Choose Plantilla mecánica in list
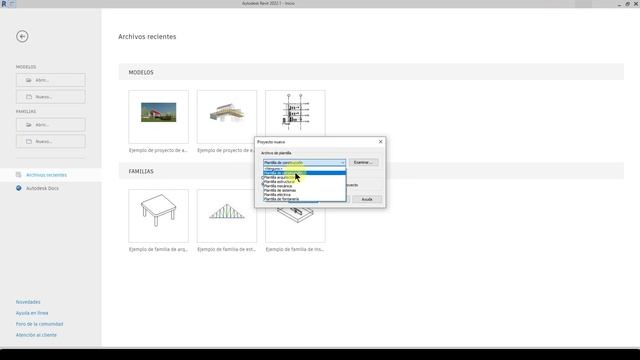This screenshot has width=640, height=360. click(x=304, y=186)
